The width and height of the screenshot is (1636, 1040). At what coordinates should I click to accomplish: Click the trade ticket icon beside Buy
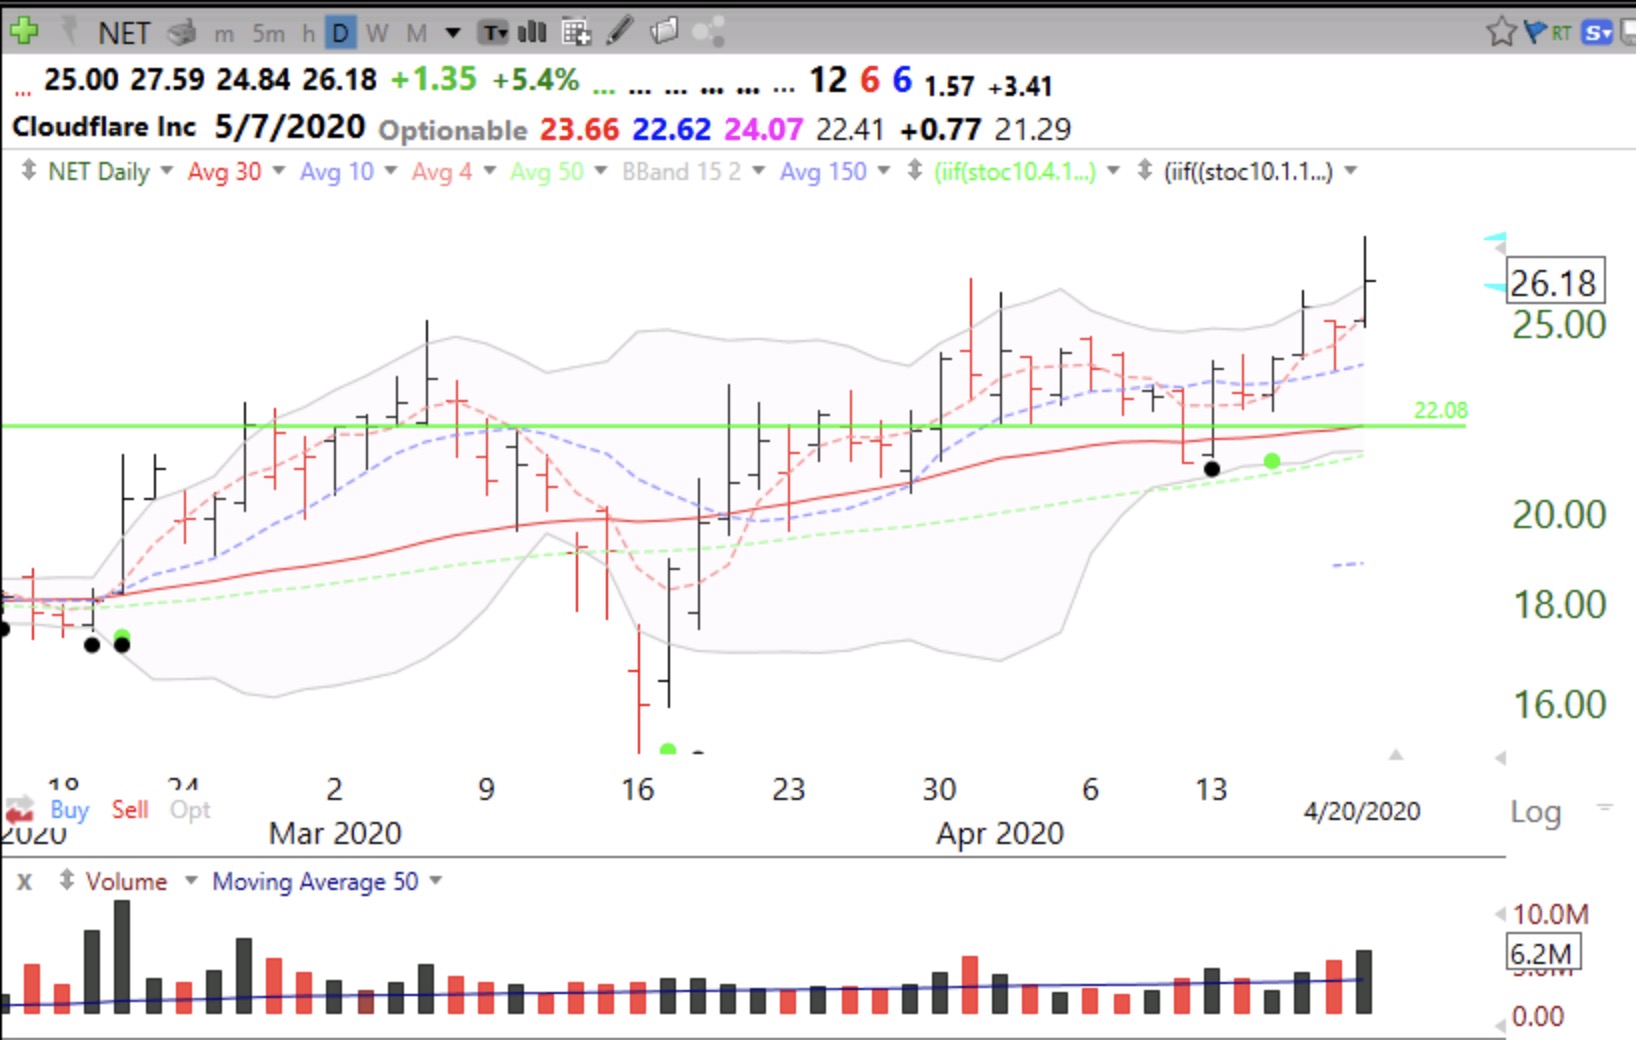[x=20, y=809]
